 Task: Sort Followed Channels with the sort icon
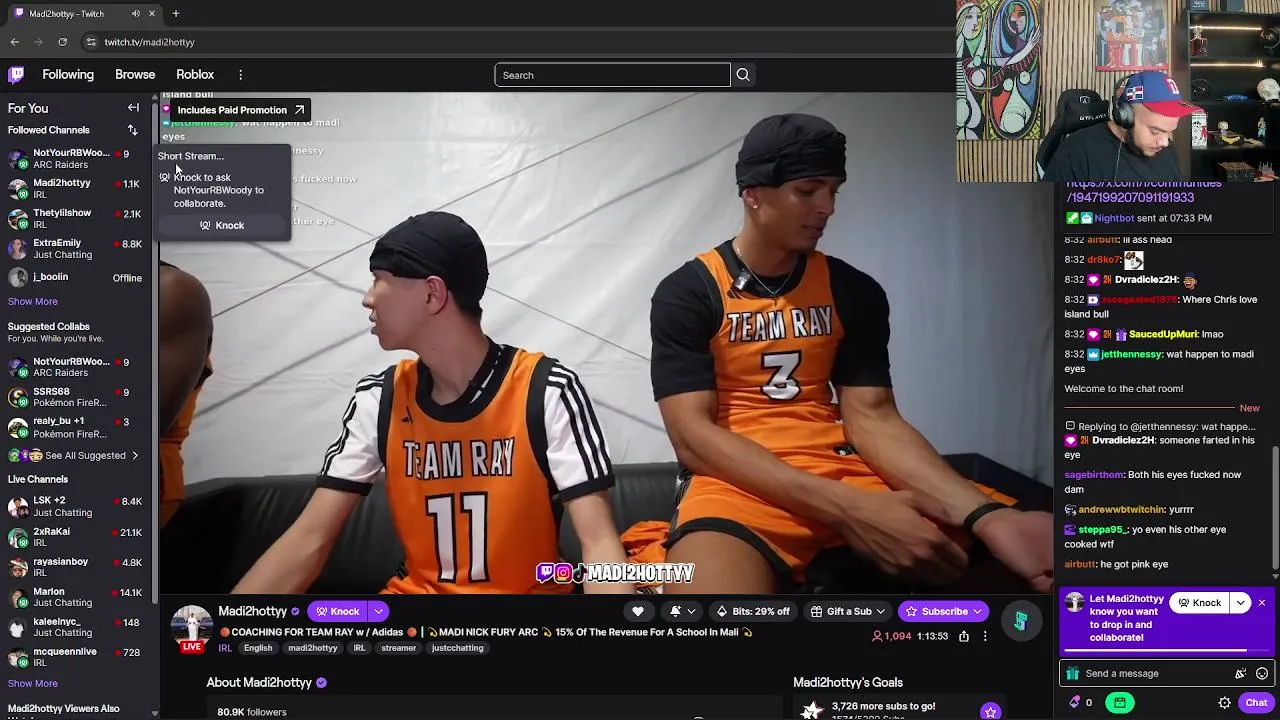pyautogui.click(x=132, y=130)
